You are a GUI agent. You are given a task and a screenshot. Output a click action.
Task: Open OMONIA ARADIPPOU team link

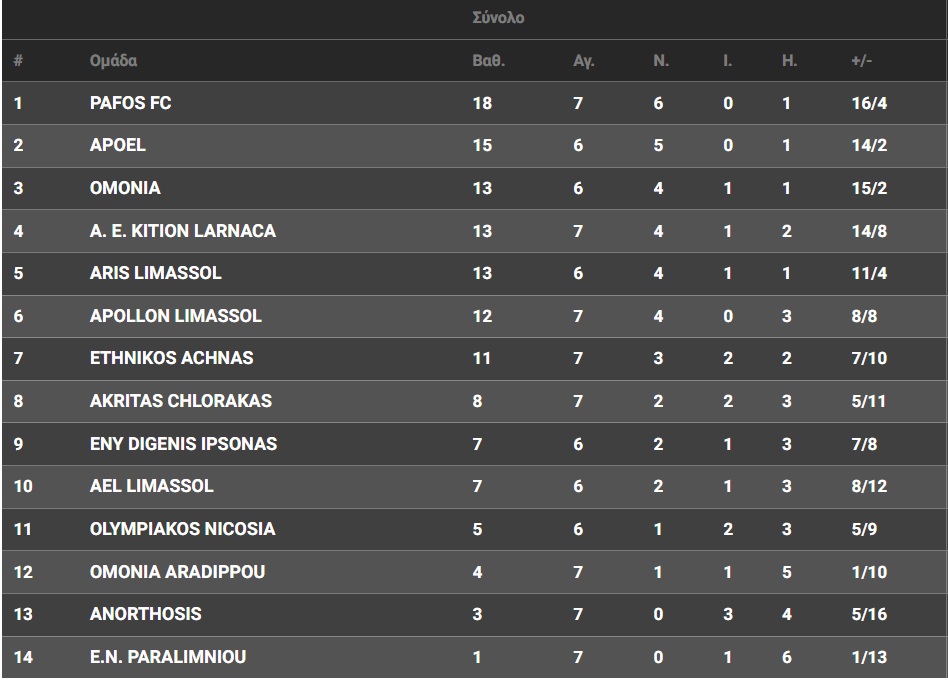point(177,572)
